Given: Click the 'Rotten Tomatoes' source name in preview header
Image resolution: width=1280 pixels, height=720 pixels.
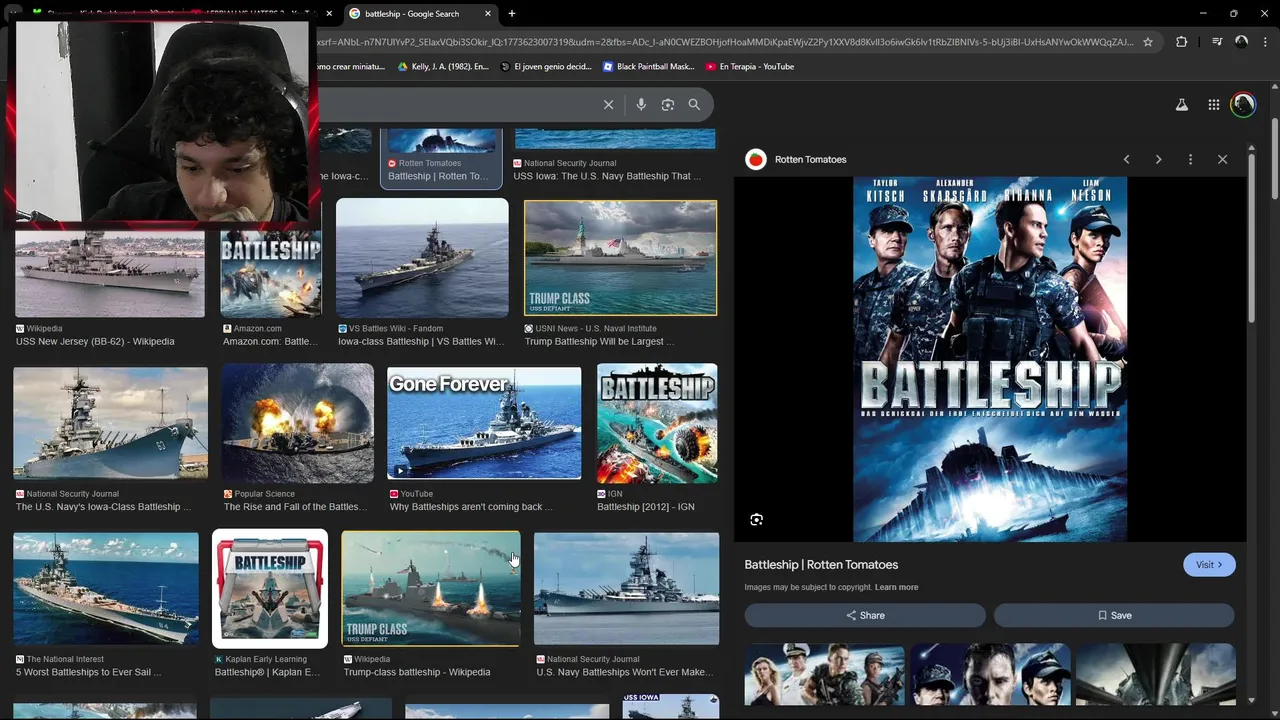Looking at the screenshot, I should coord(810,159).
